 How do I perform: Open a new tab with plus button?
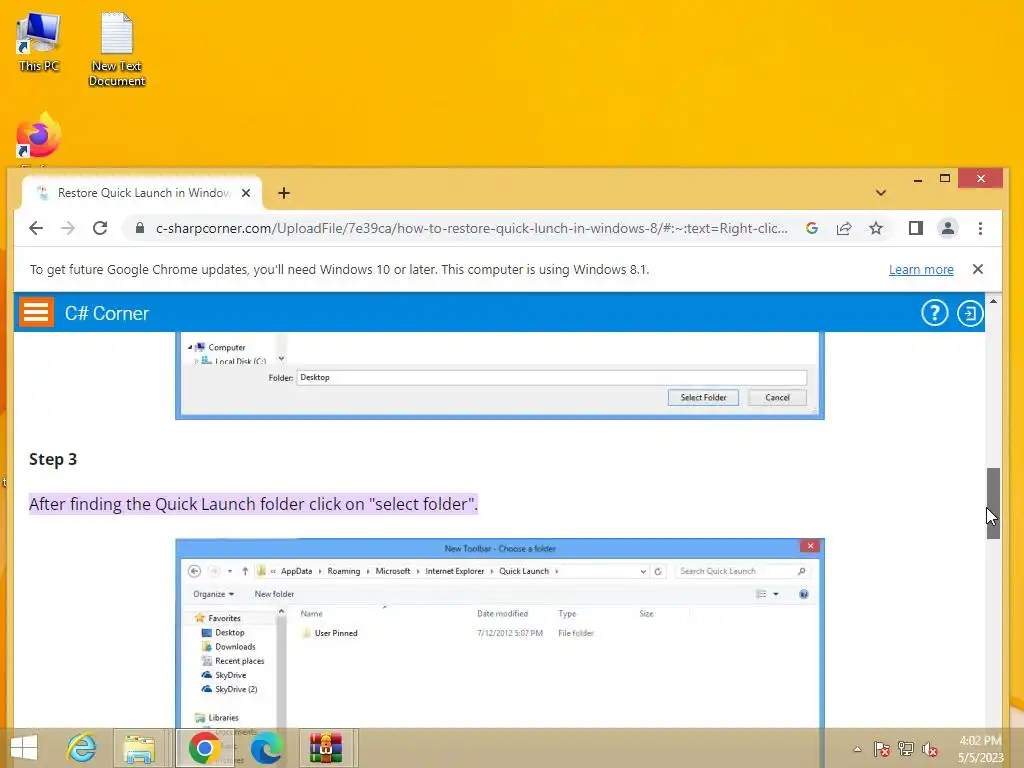pos(283,193)
